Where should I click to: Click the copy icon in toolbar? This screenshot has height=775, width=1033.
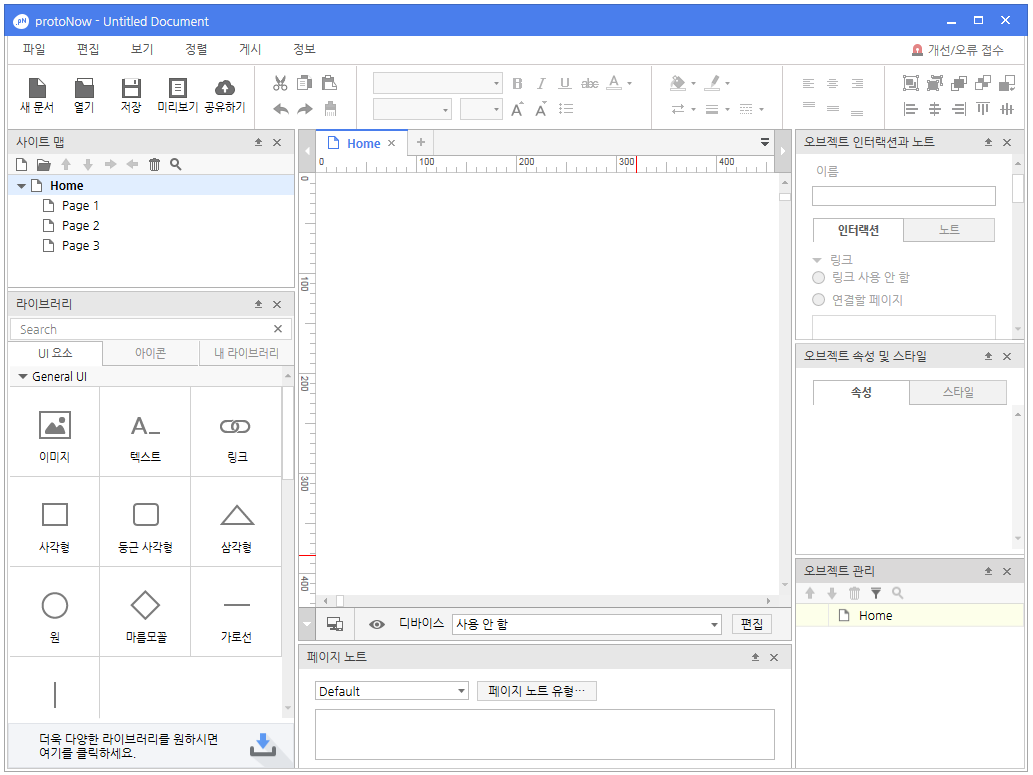click(304, 83)
